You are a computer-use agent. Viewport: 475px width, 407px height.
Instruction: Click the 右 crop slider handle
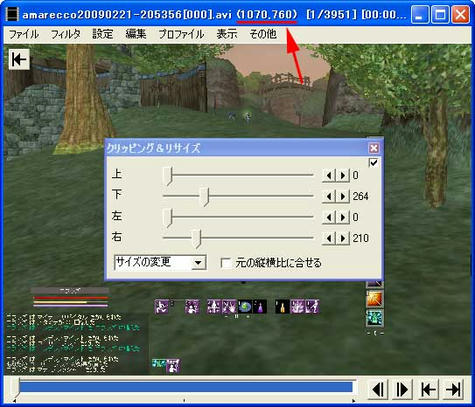(x=198, y=239)
